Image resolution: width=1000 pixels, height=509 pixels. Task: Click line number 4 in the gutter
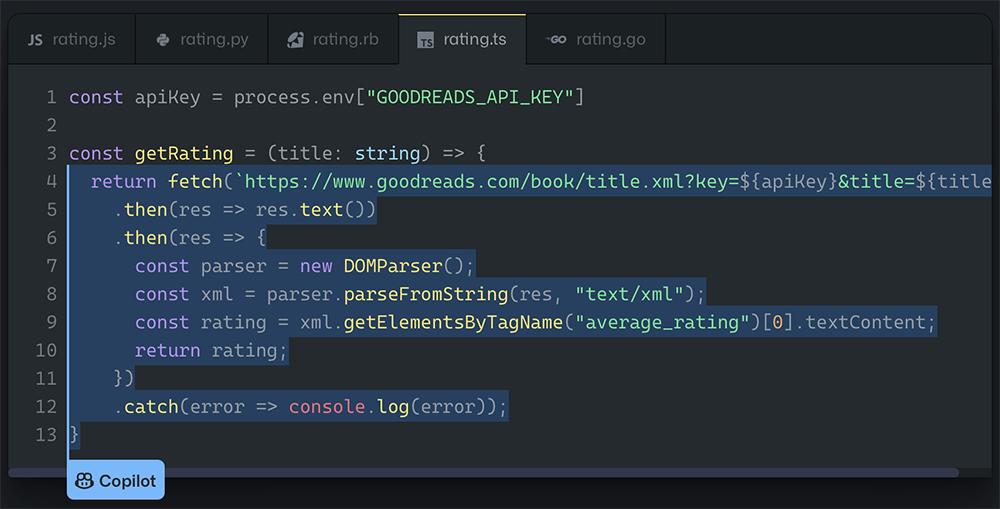pyautogui.click(x=51, y=182)
